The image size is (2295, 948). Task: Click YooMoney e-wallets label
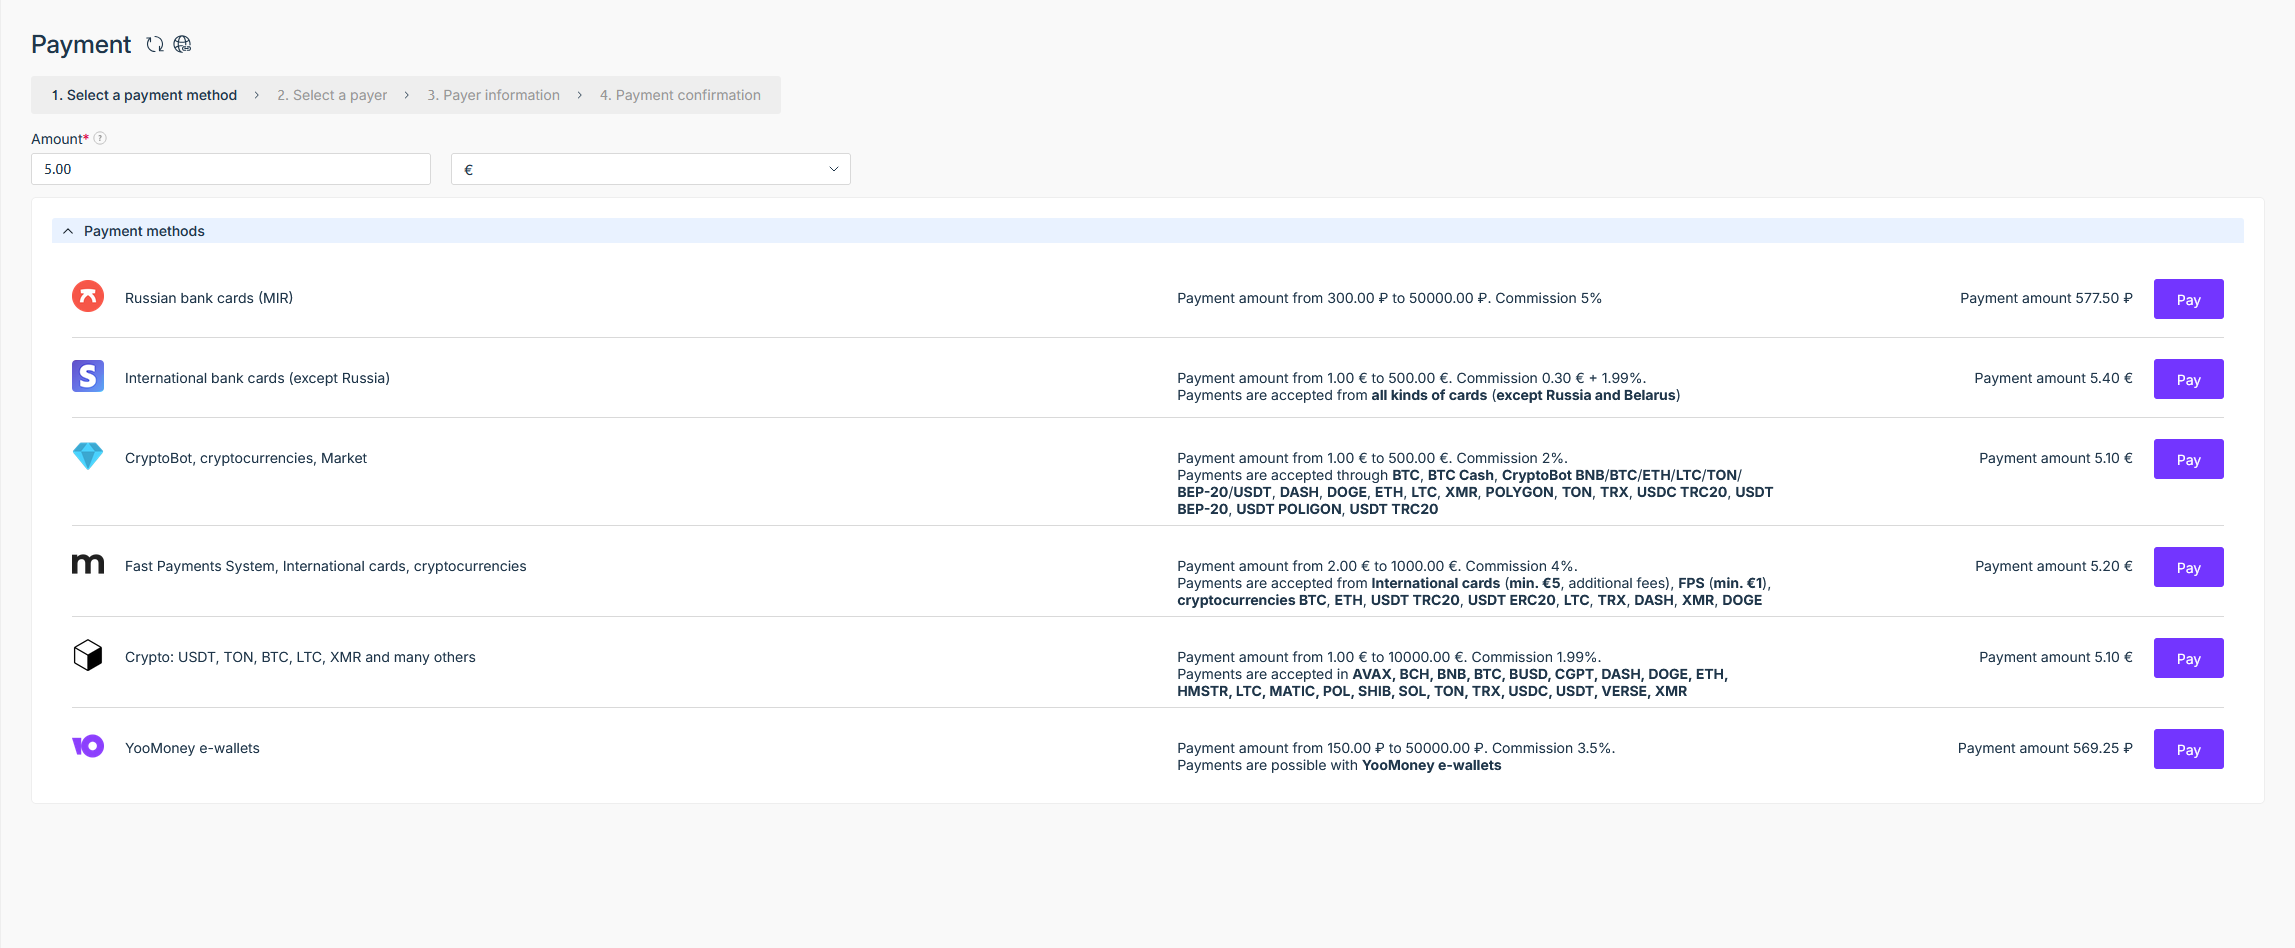(192, 748)
